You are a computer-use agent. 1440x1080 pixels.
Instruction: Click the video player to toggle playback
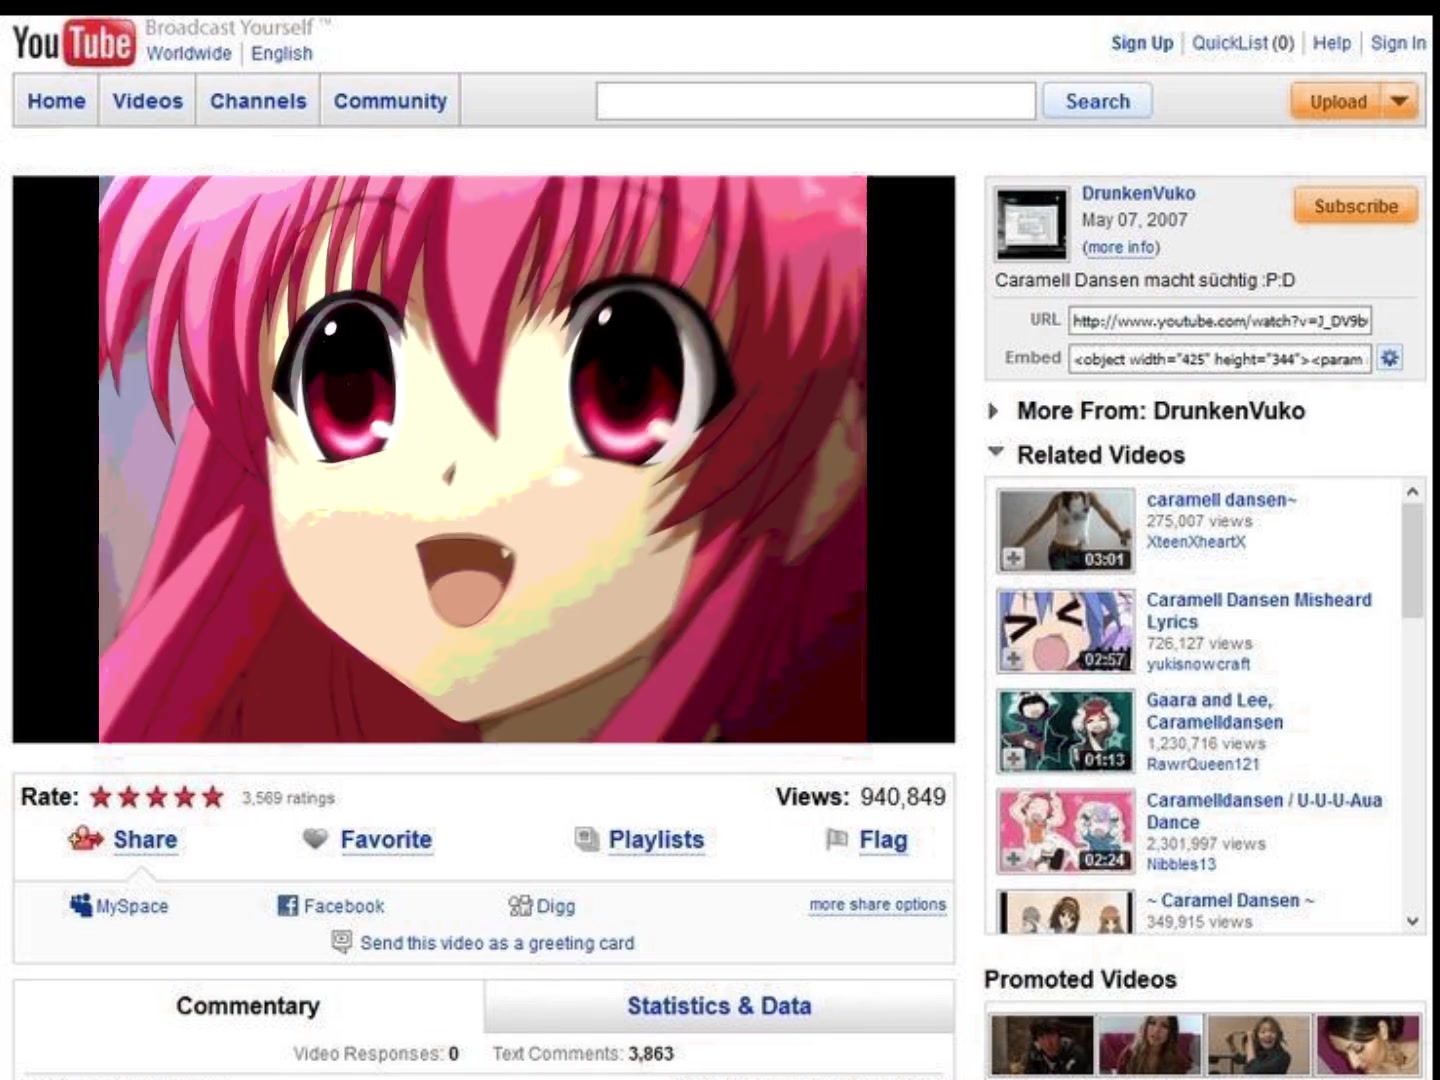tap(484, 459)
